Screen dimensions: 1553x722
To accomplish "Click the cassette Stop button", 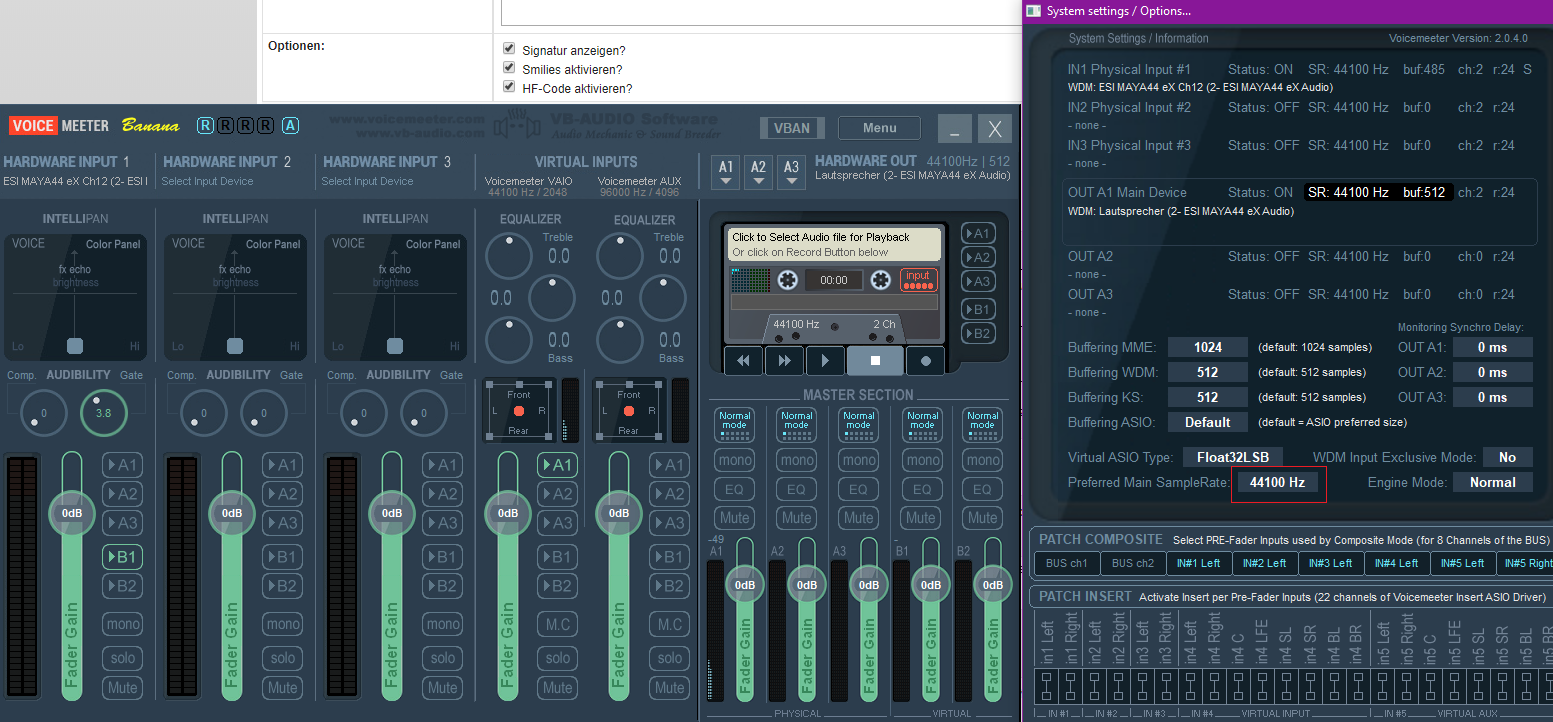I will [x=874, y=361].
